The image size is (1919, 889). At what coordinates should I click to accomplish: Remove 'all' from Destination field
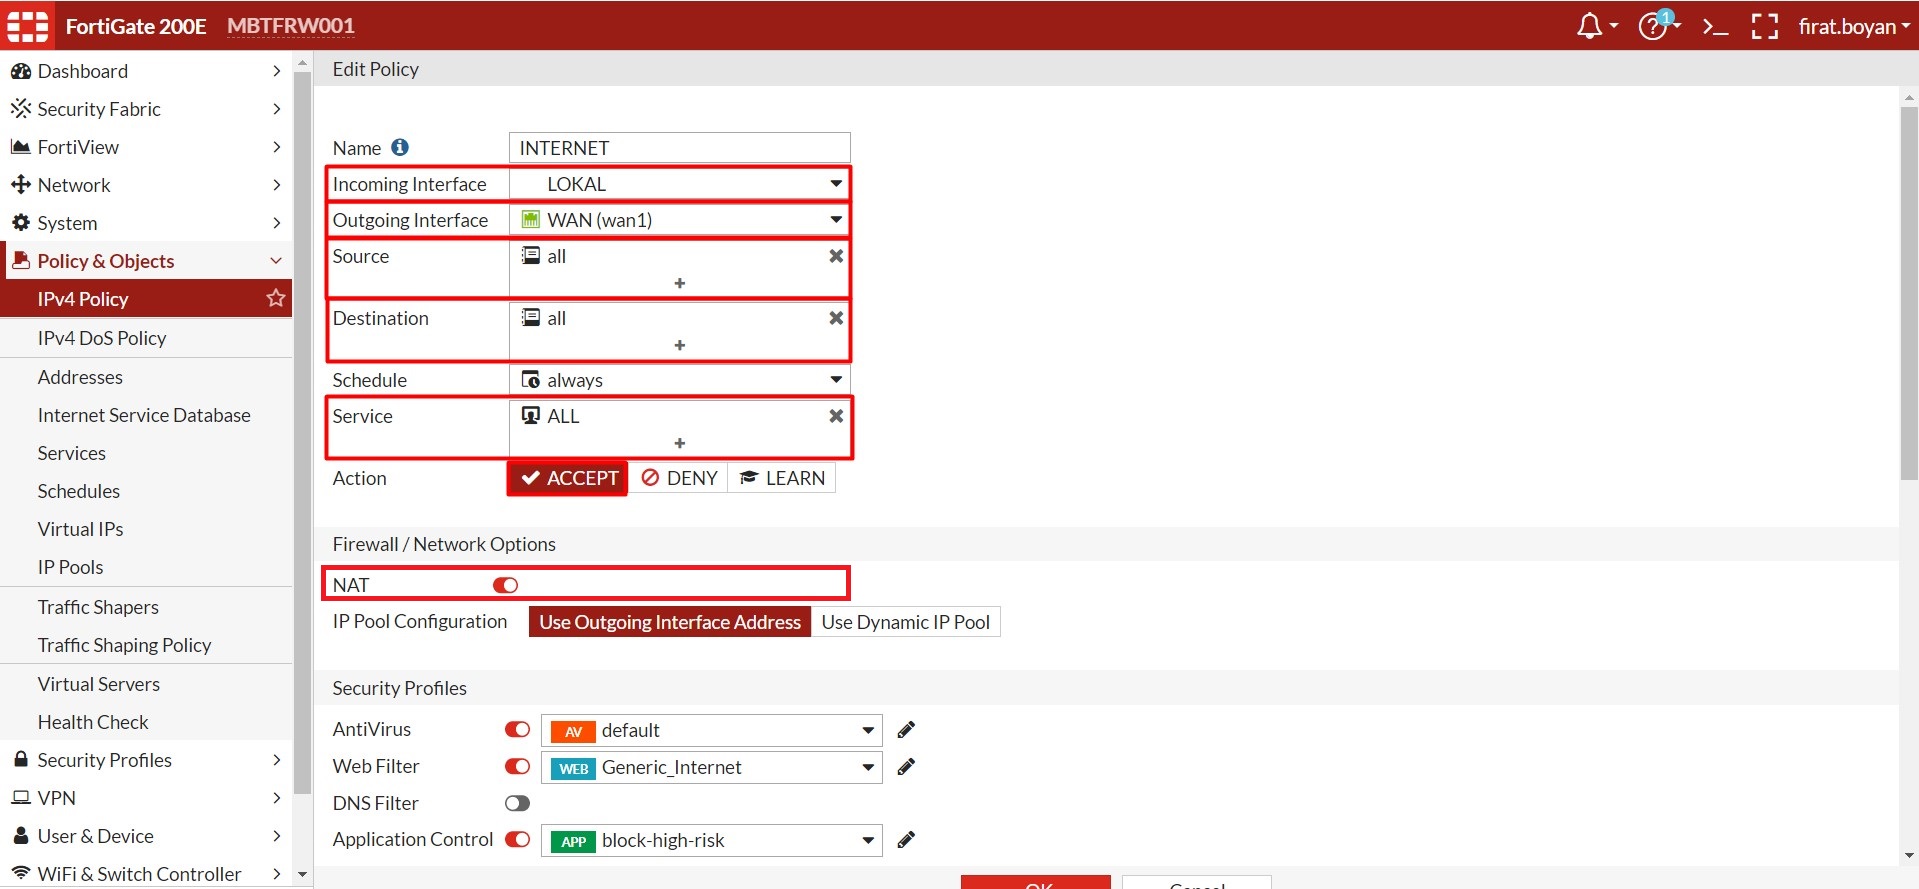836,318
